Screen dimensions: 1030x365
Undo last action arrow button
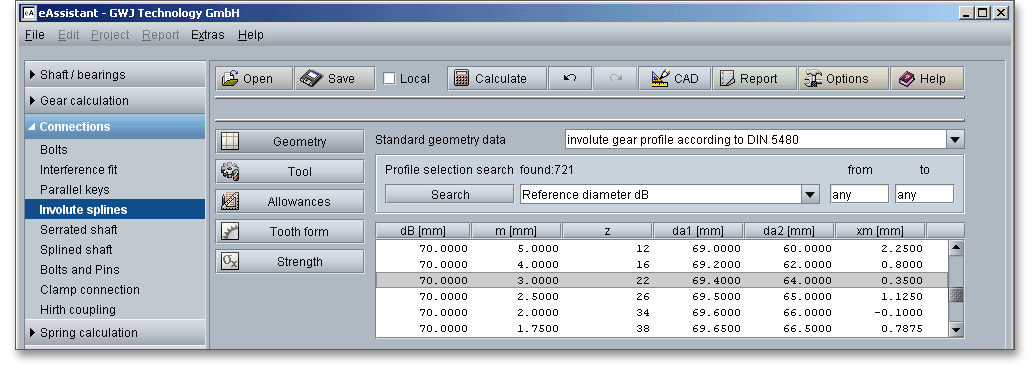tap(570, 79)
